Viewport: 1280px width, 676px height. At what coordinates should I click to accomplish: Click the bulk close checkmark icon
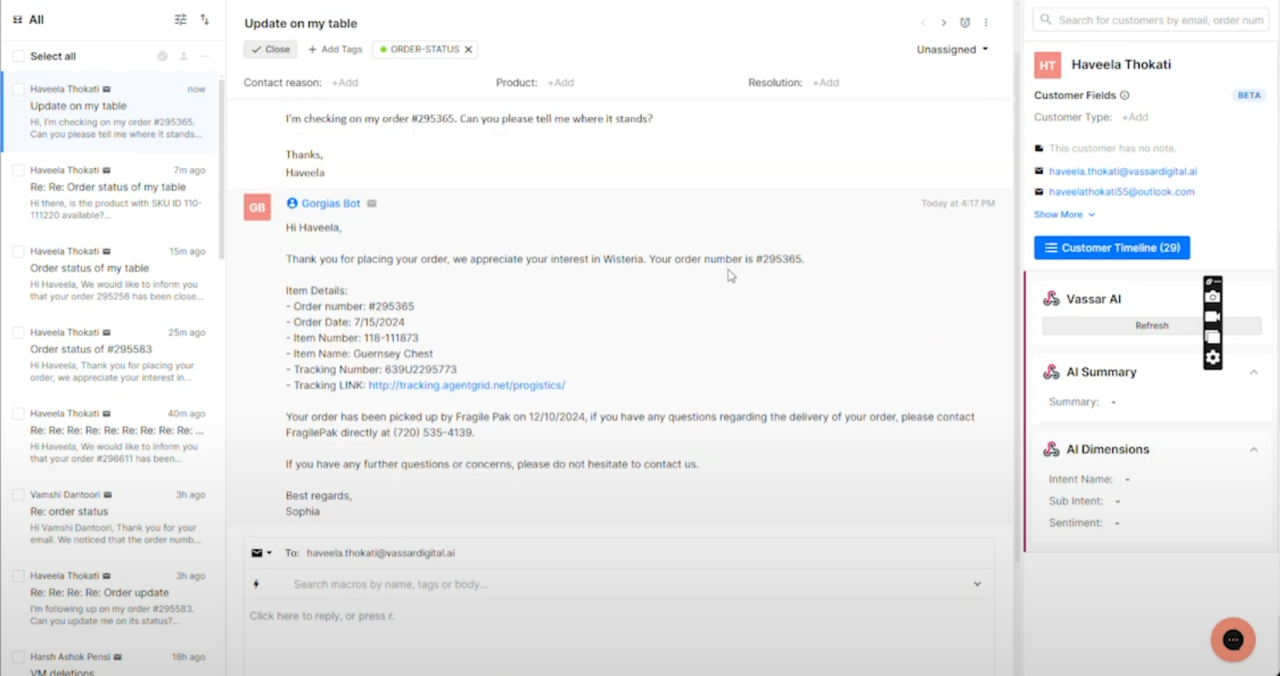(162, 56)
